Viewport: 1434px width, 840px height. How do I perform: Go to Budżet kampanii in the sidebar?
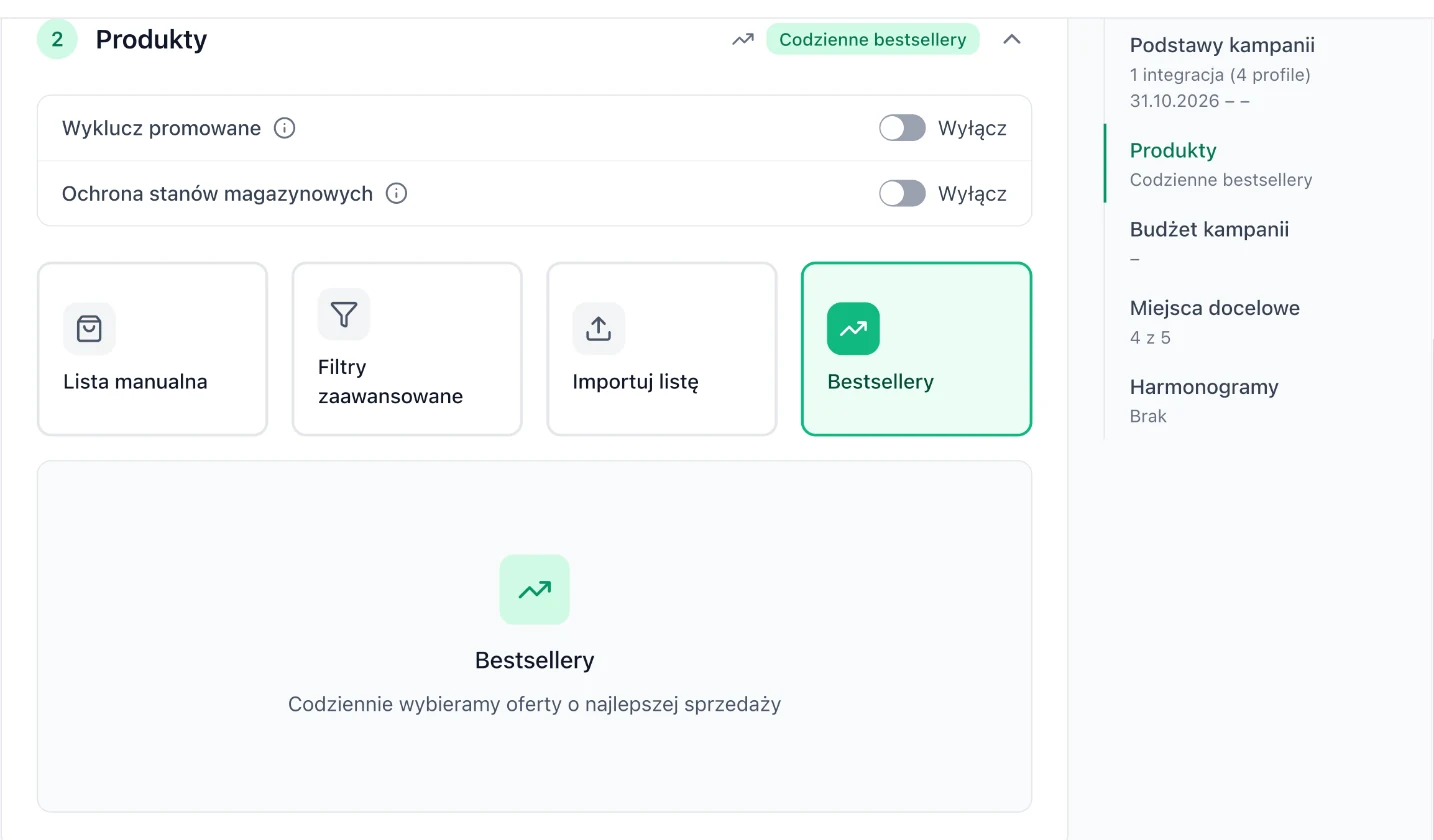(1209, 229)
